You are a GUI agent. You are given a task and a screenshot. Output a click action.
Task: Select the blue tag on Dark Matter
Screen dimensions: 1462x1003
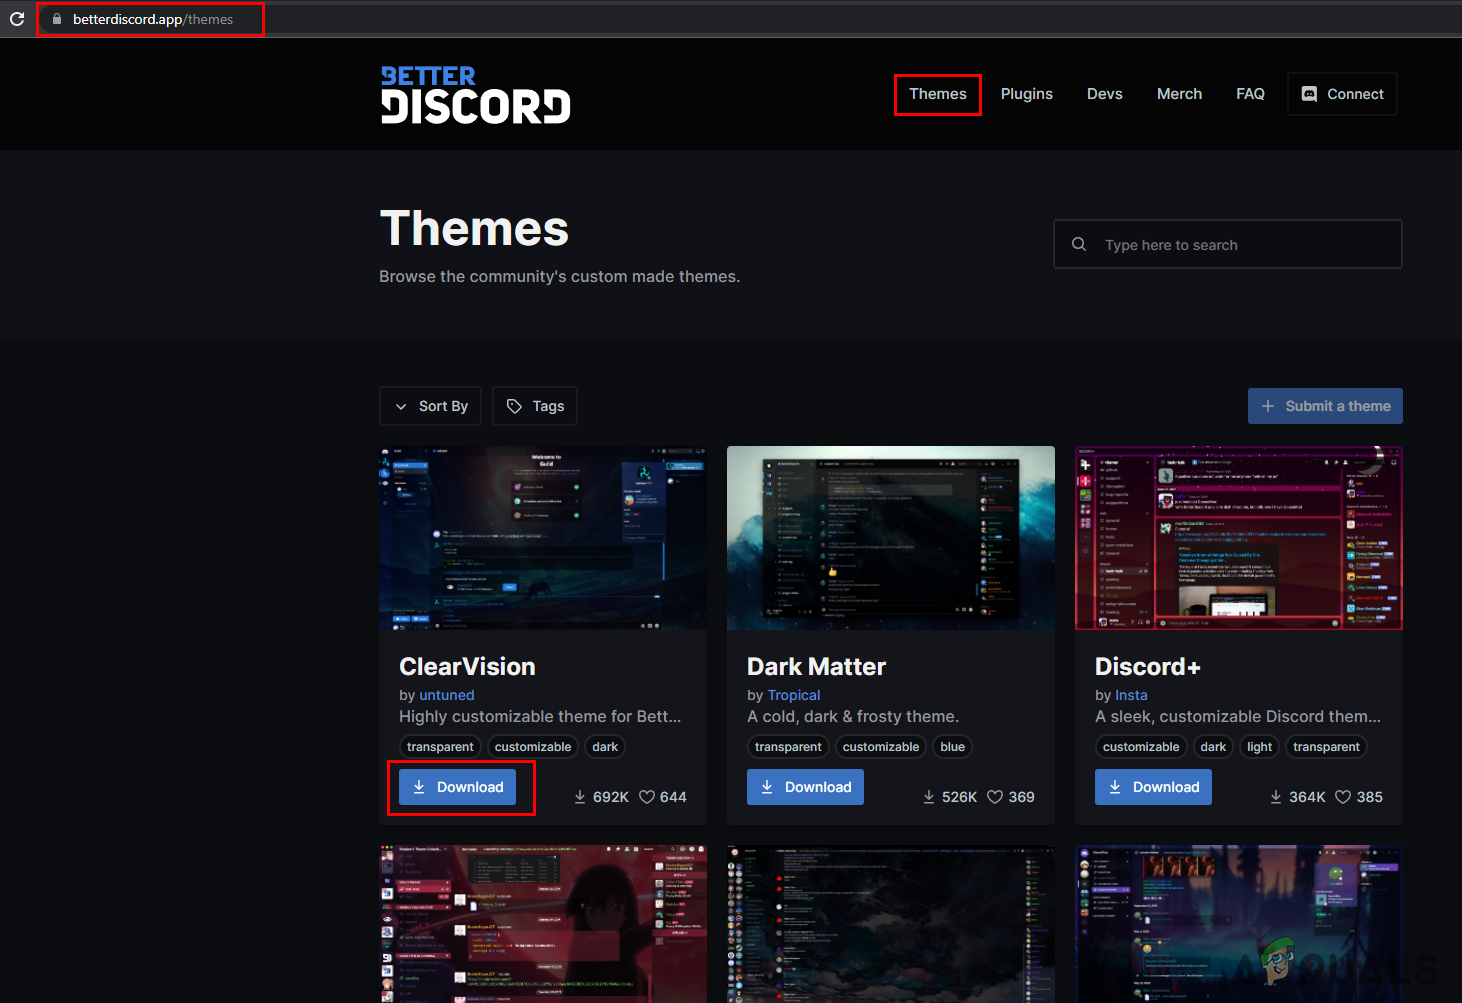(x=953, y=747)
